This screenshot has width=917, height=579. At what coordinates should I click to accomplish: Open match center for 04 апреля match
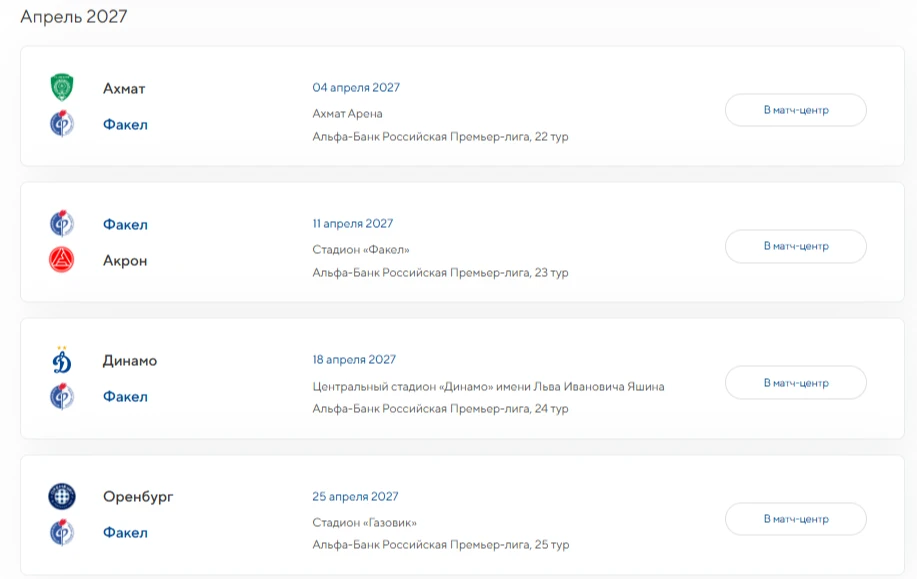coord(796,110)
